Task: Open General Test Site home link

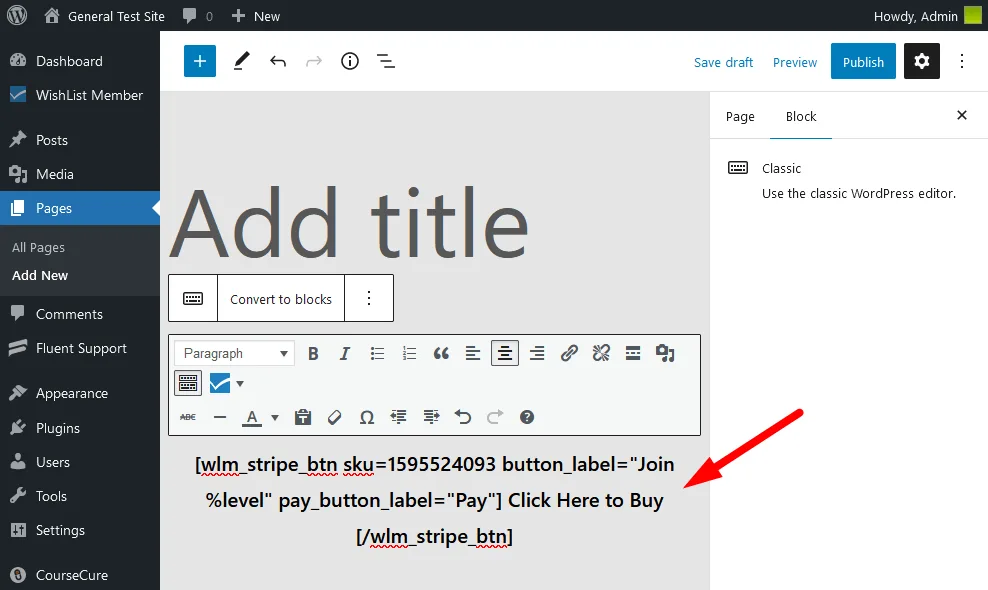Action: (x=105, y=16)
